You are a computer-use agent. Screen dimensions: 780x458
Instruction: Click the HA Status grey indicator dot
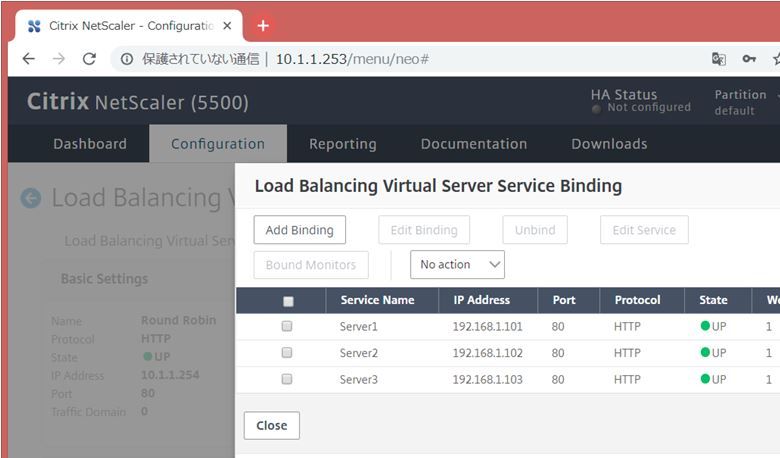(596, 108)
